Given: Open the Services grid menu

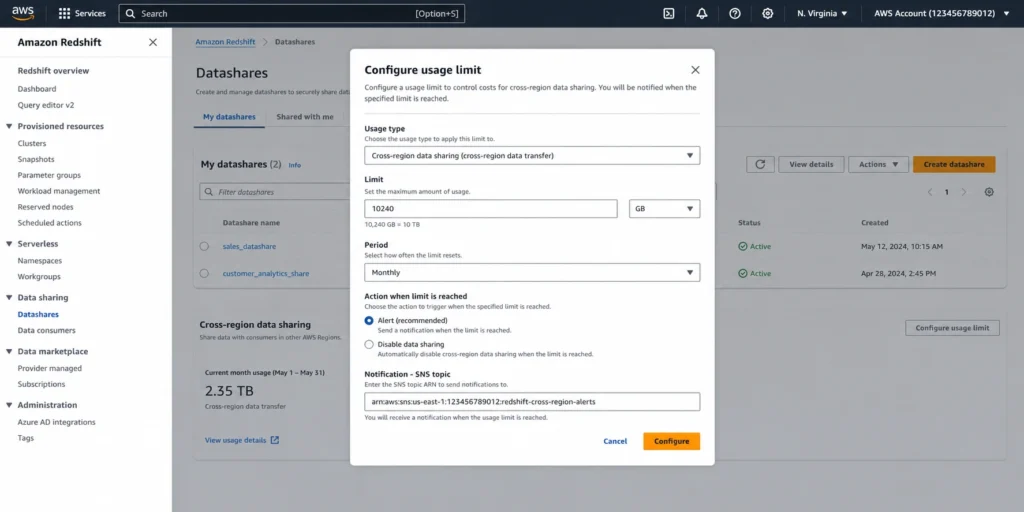Looking at the screenshot, I should [x=82, y=14].
